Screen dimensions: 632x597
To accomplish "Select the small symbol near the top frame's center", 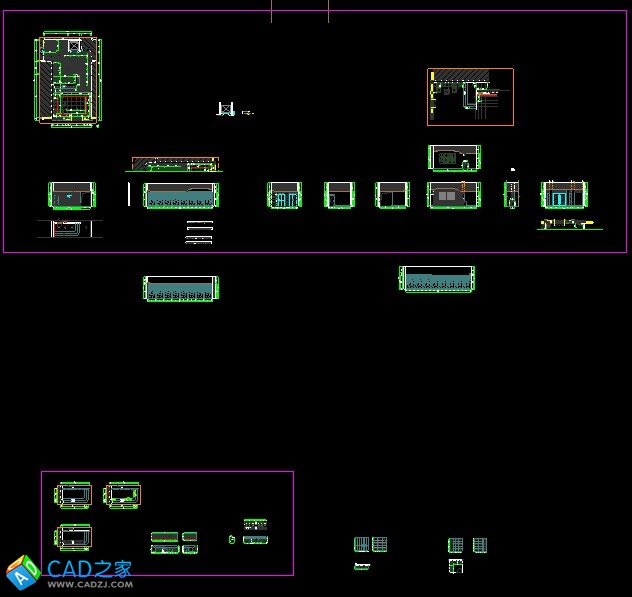I will [227, 110].
